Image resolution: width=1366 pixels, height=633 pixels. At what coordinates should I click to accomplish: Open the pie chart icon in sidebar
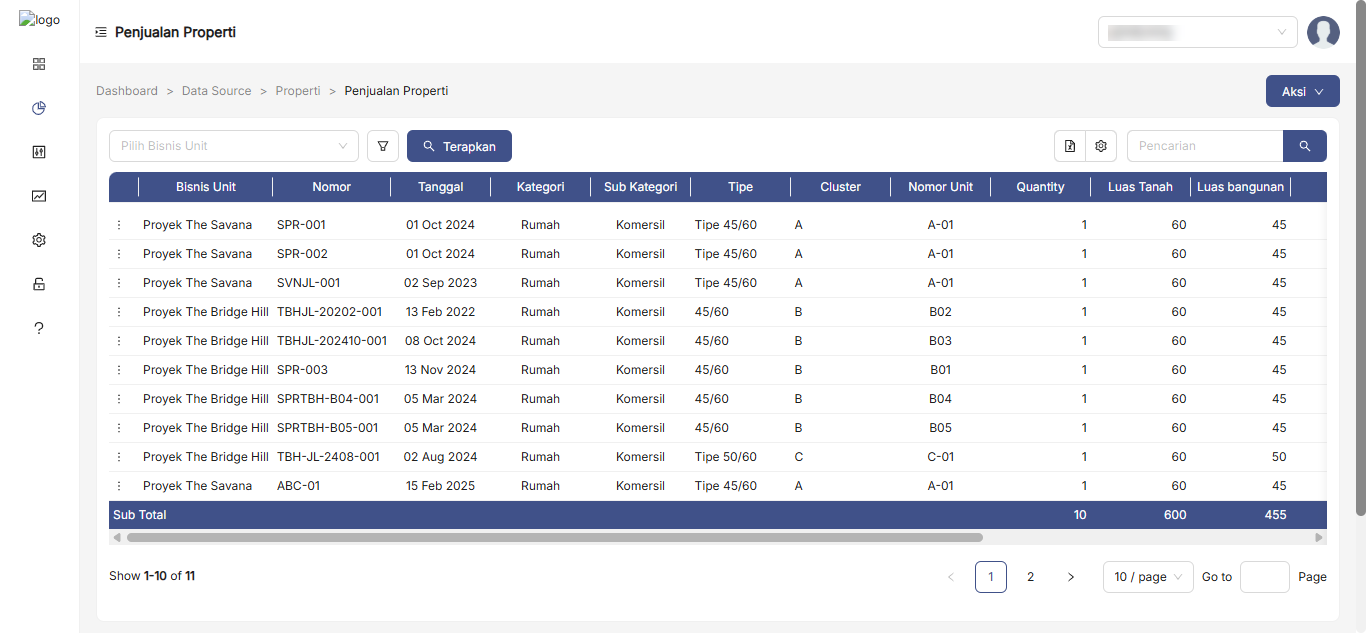coord(39,108)
